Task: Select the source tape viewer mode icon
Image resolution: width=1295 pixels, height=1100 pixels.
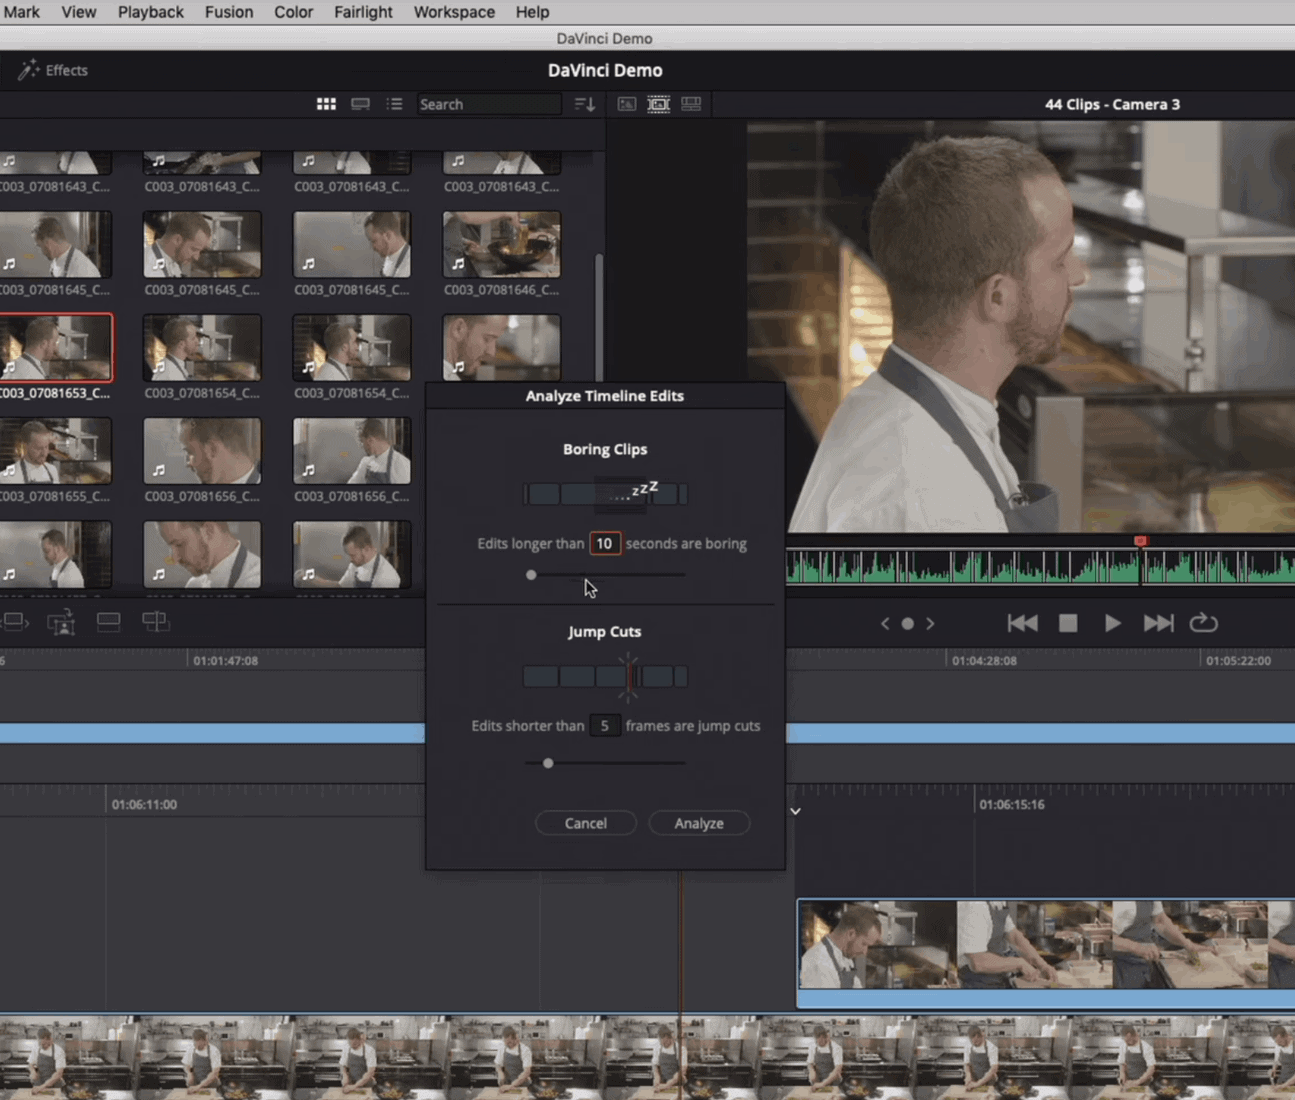Action: [658, 104]
